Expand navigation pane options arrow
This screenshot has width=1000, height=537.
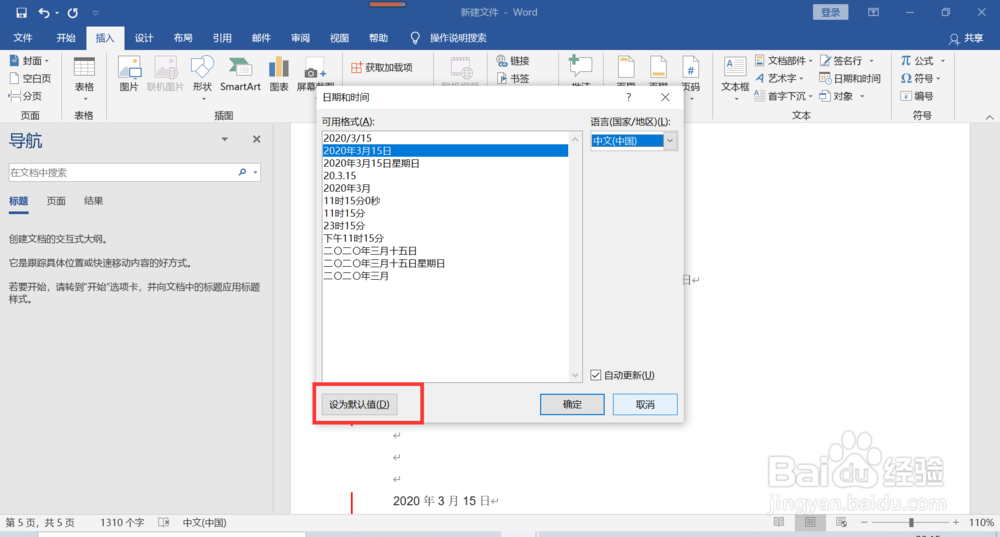[x=224, y=139]
